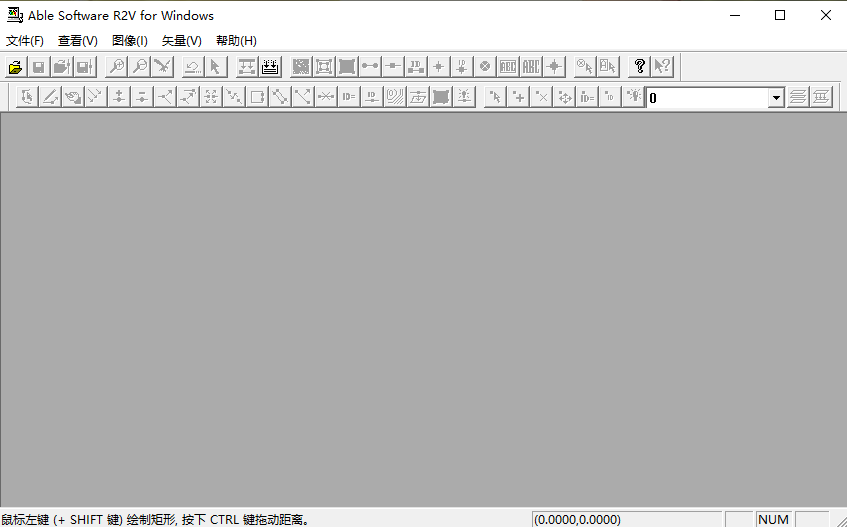Select the arrow pointer tool in top toolbar
The width and height of the screenshot is (847, 527).
pos(216,66)
